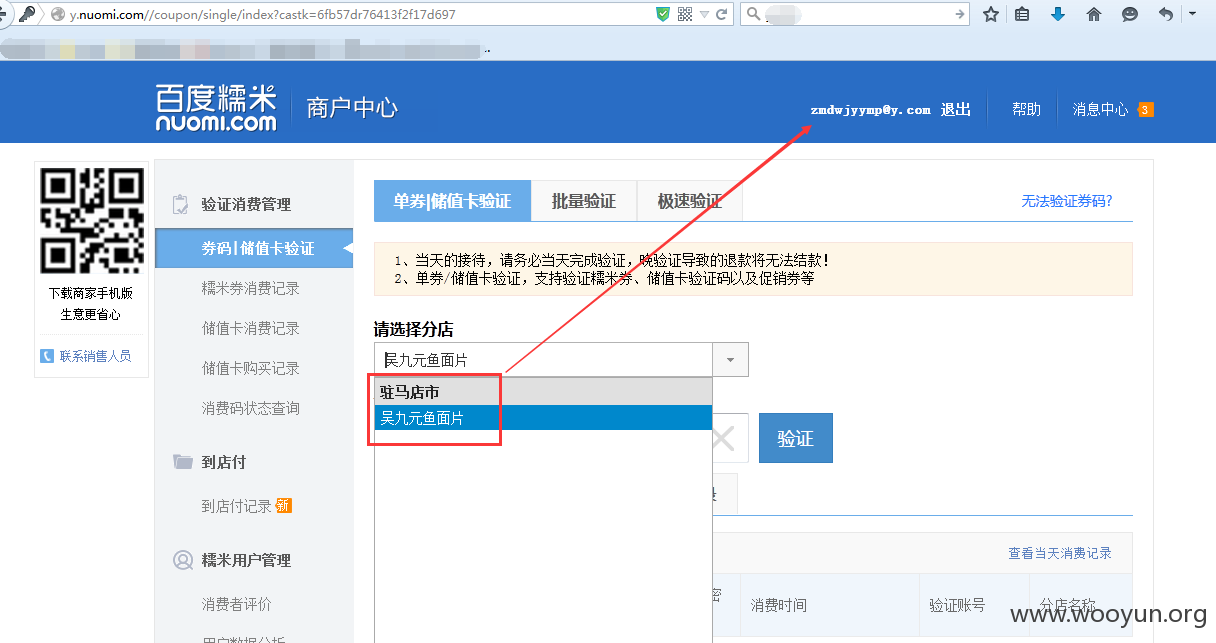Click 无法验证券码? link
The image size is (1216, 643).
[1066, 201]
